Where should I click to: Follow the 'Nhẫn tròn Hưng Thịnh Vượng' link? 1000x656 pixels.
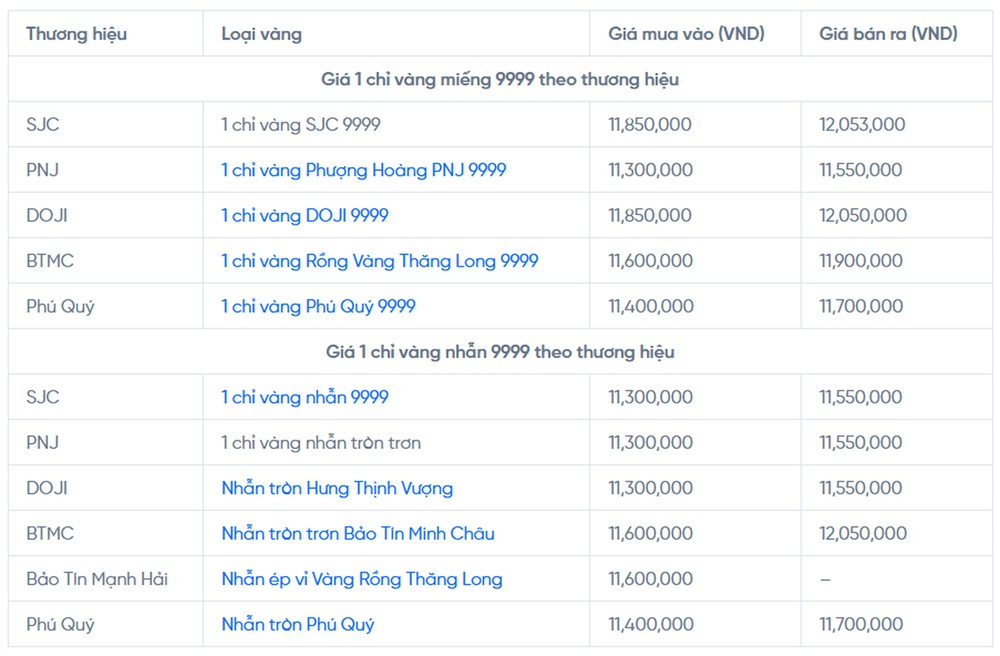click(x=337, y=488)
